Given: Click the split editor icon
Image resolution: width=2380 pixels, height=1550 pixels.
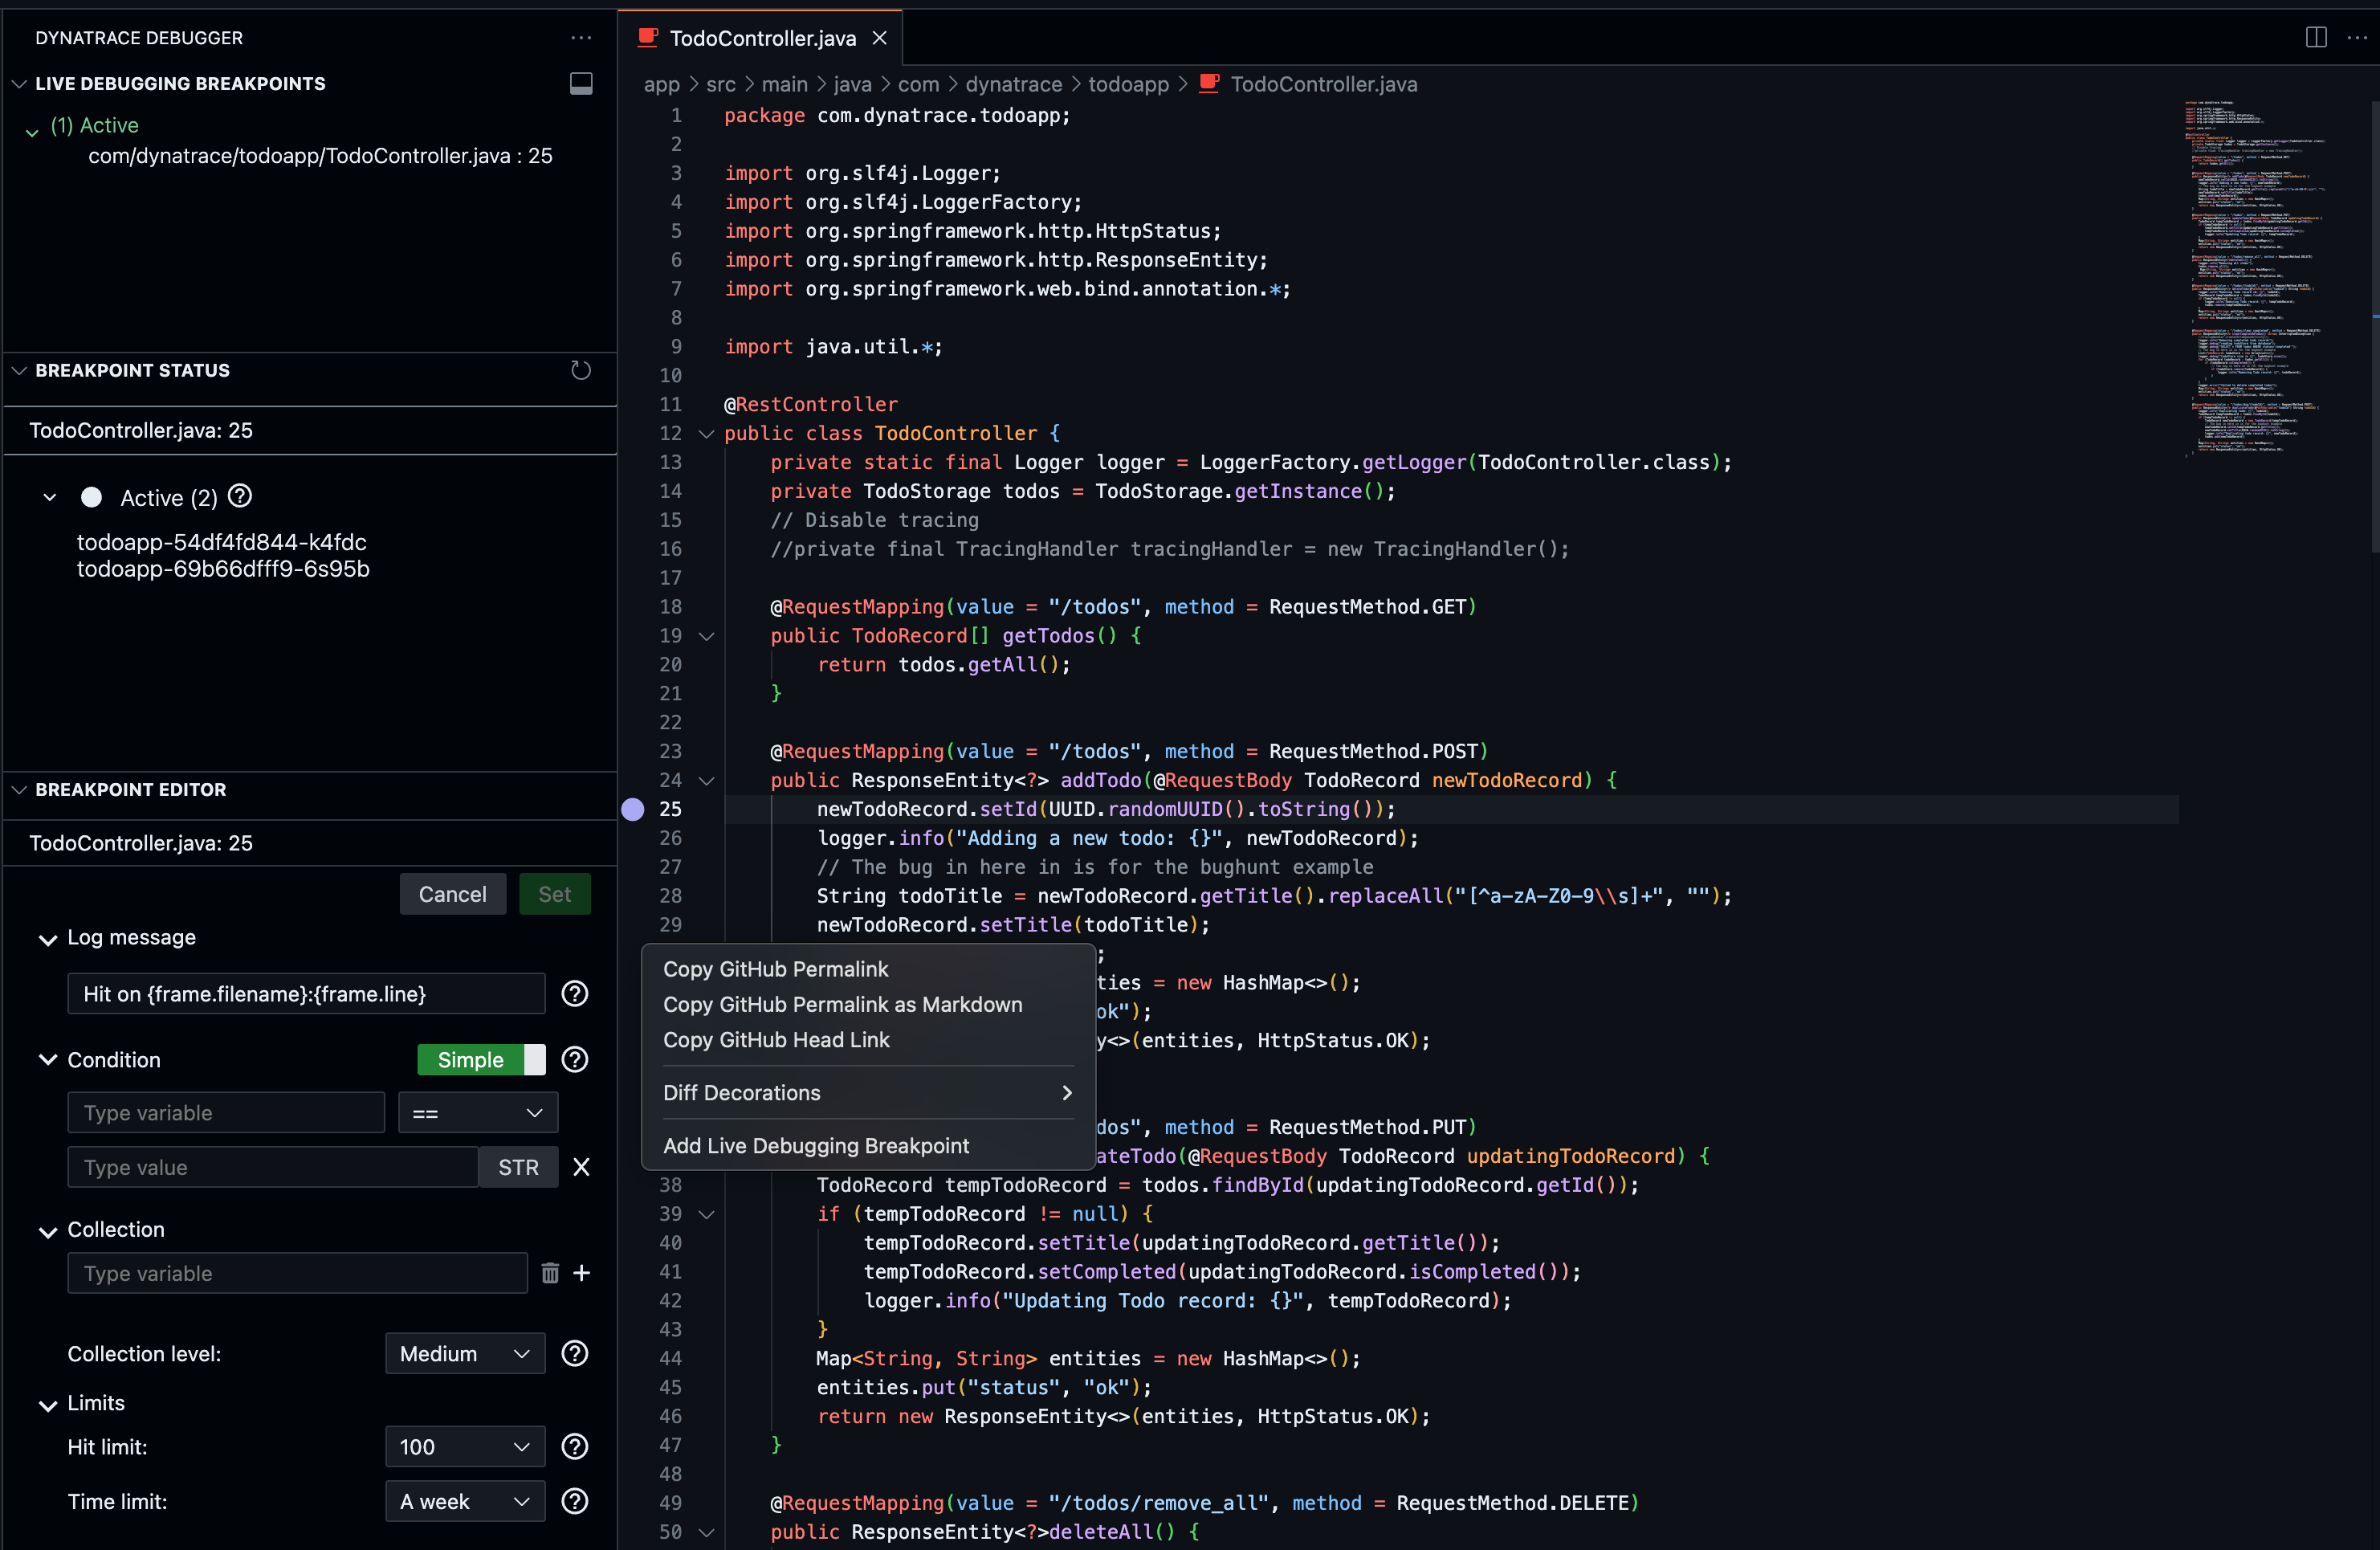Looking at the screenshot, I should tap(2316, 38).
